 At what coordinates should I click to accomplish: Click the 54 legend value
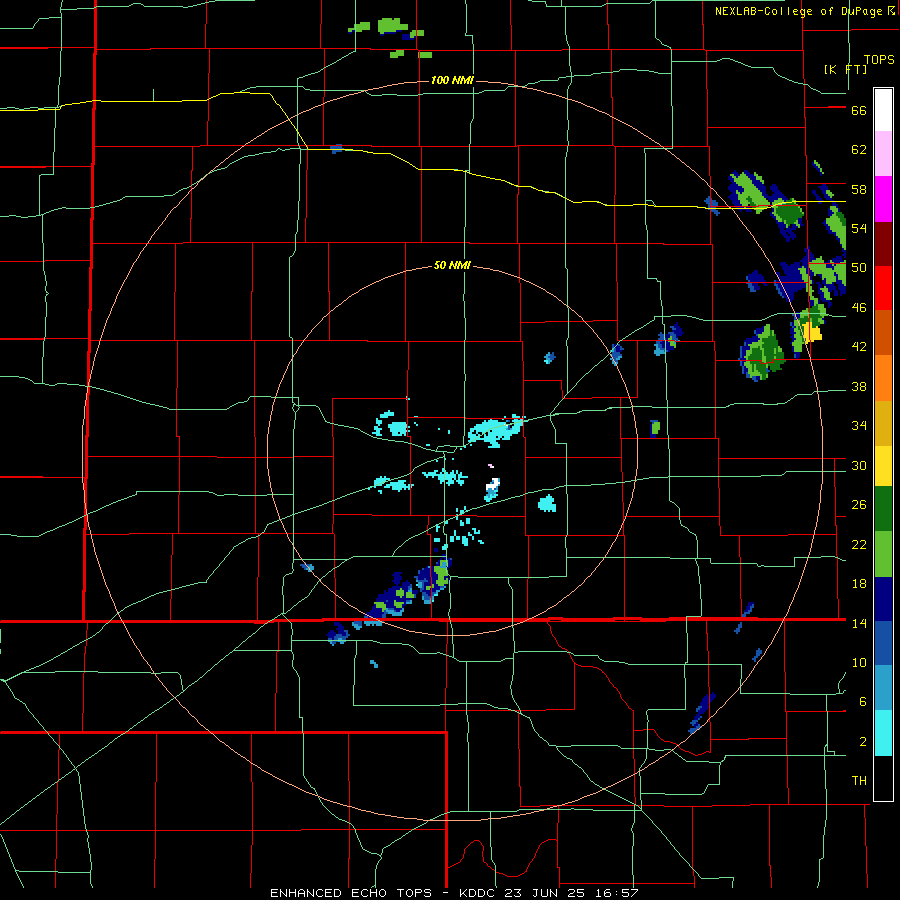859,228
